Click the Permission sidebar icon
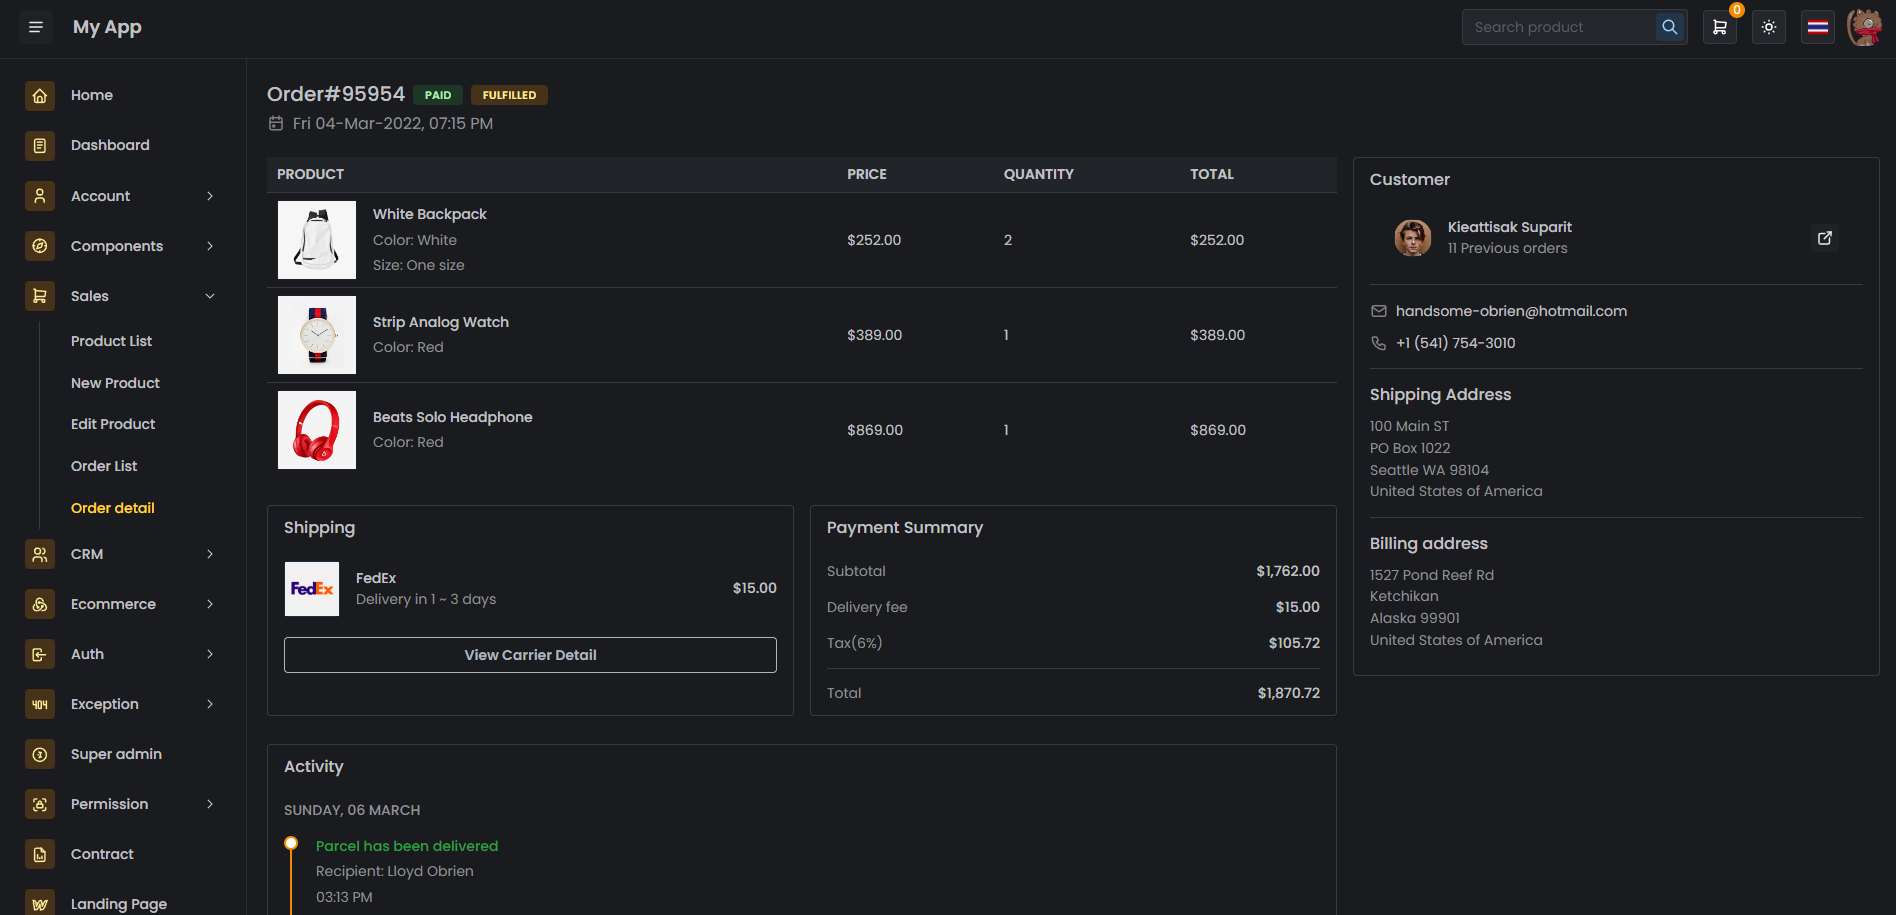 40,804
